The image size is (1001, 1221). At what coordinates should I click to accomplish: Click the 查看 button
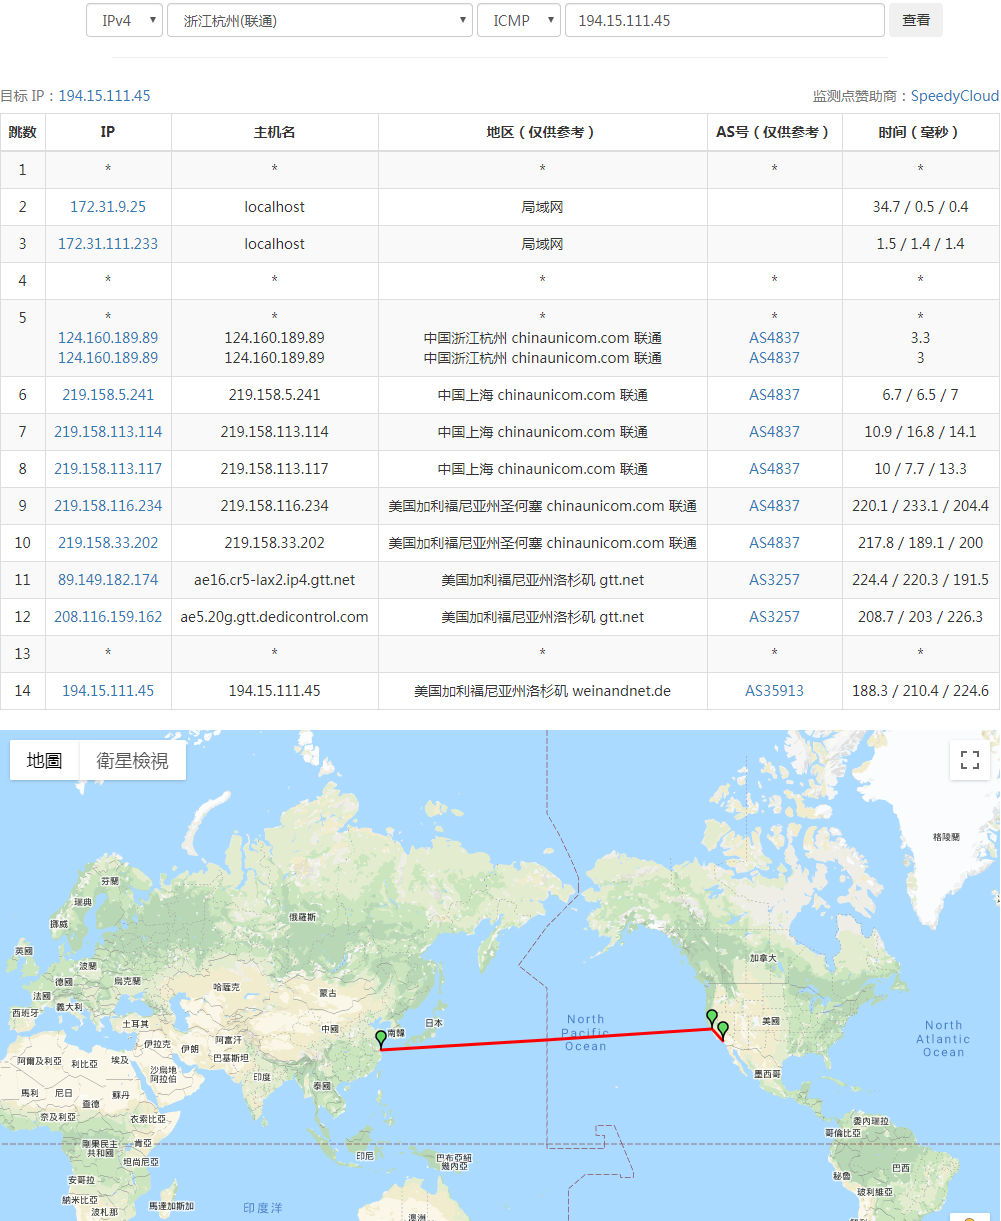tap(916, 20)
